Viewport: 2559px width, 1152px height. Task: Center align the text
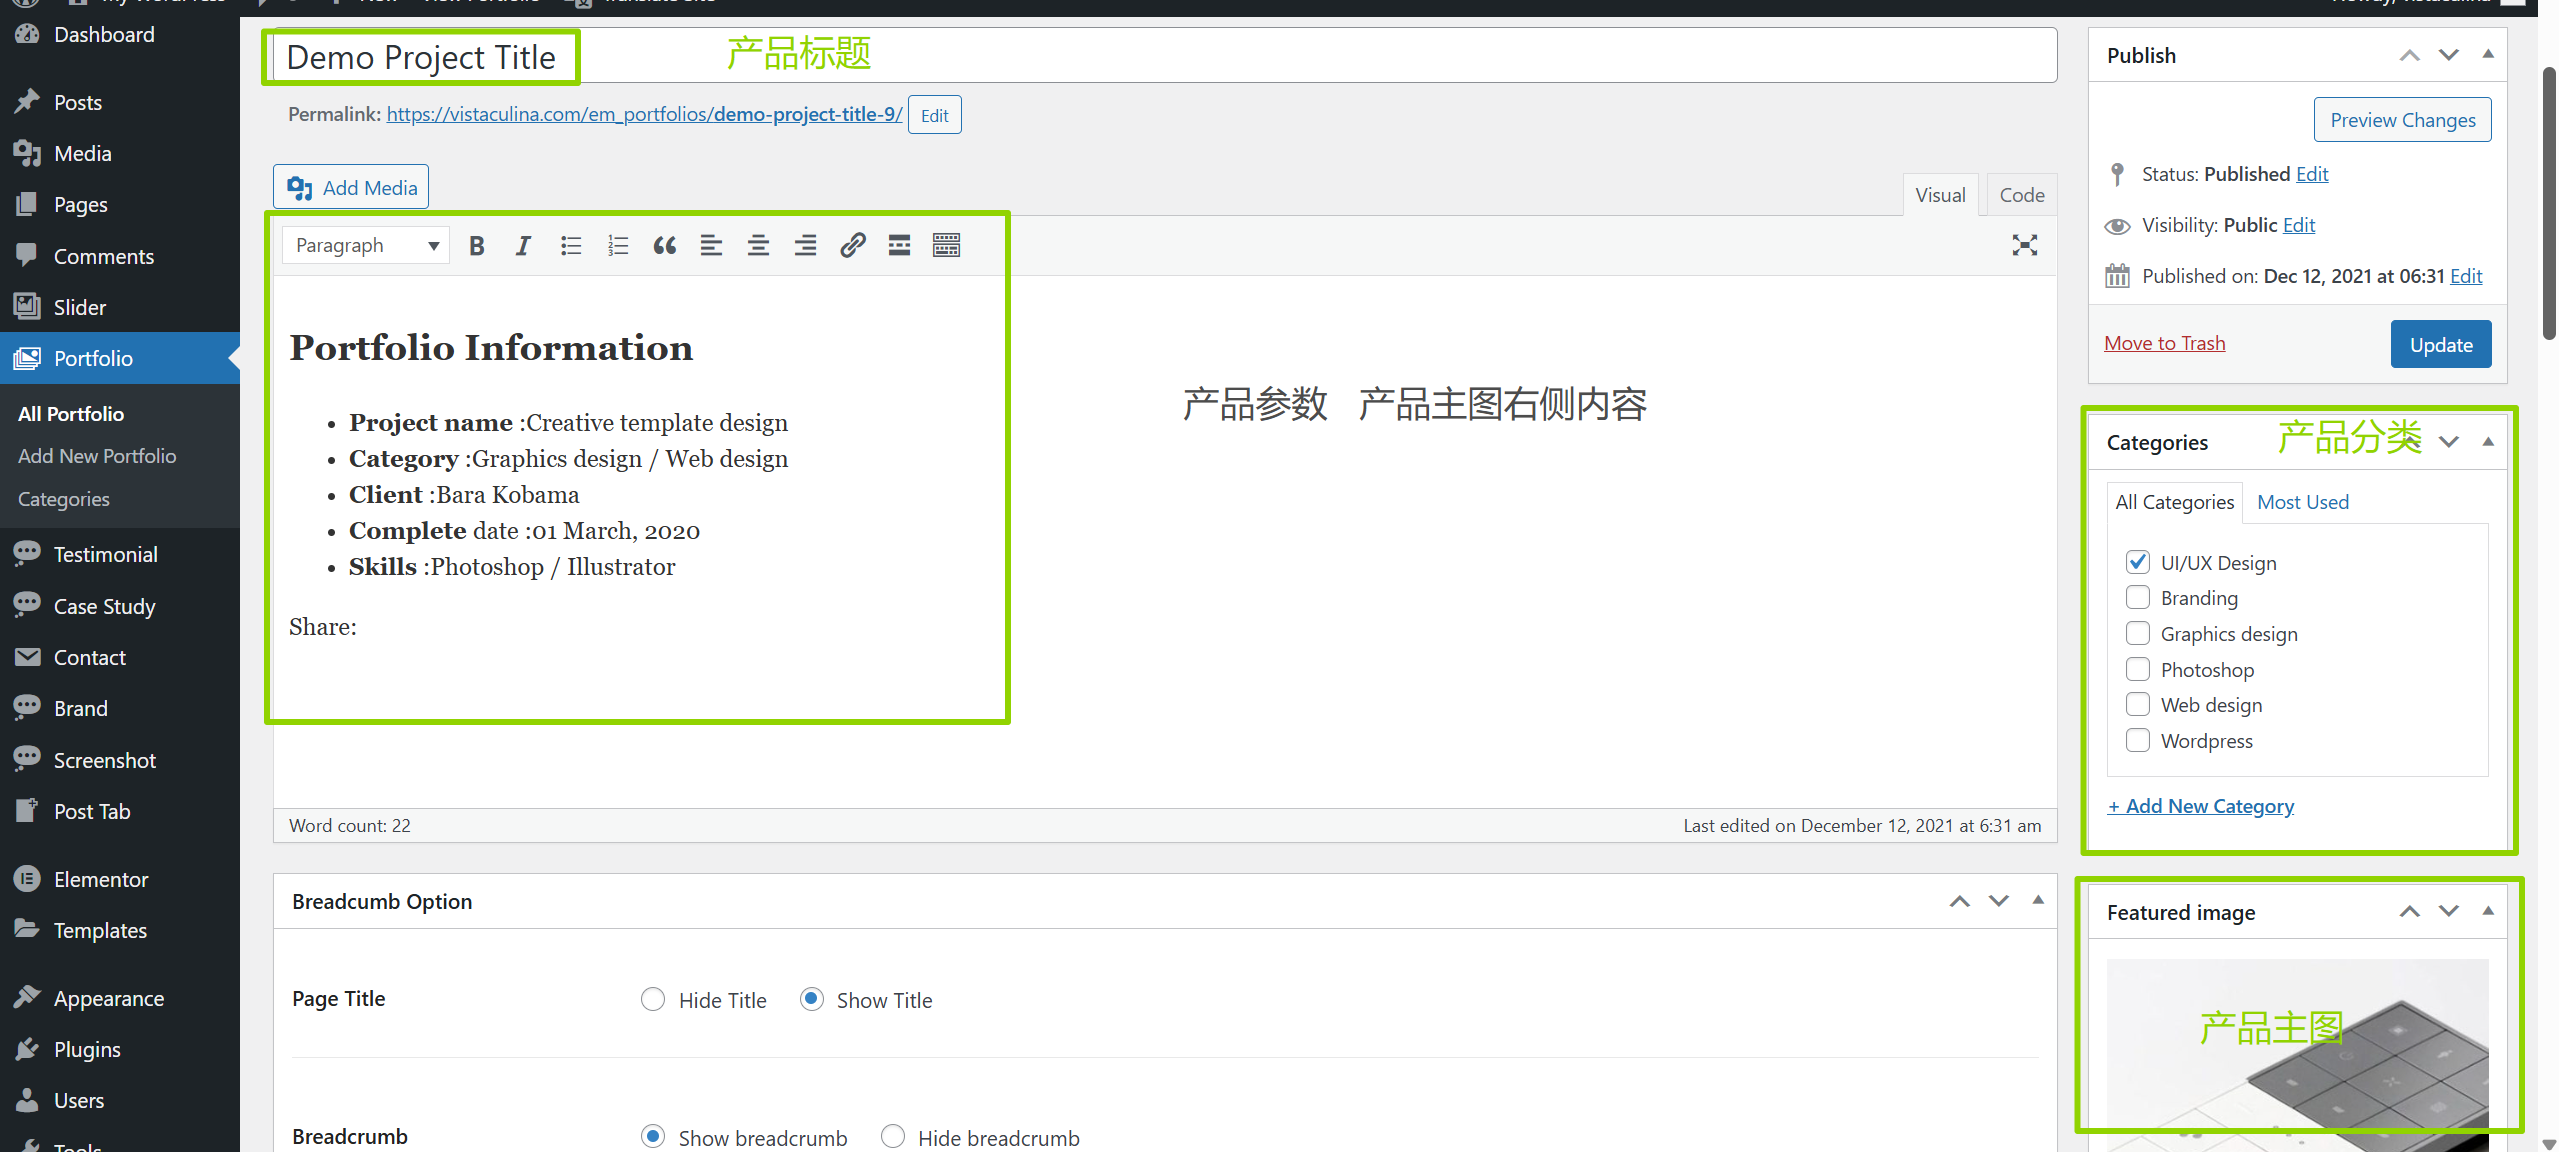point(758,245)
